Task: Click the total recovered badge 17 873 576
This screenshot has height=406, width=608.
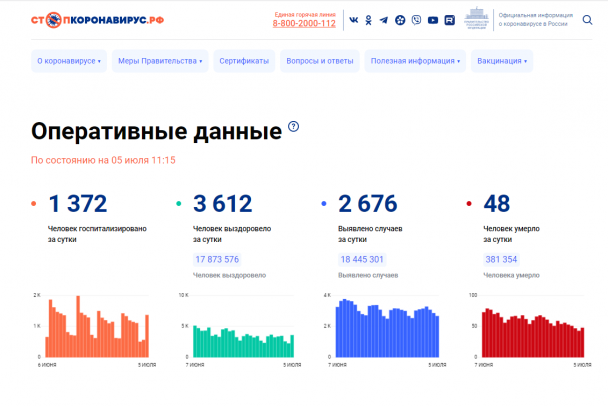Action: (x=217, y=259)
